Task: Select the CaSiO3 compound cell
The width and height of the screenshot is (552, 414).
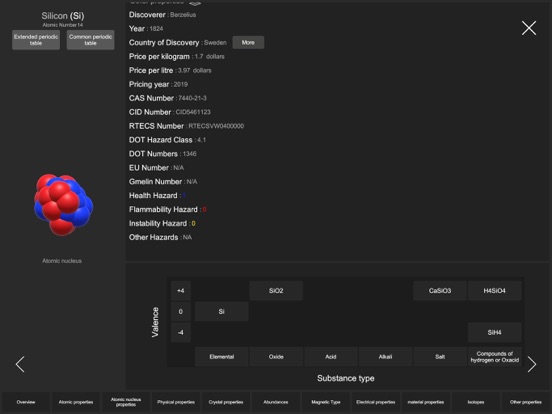Action: pyautogui.click(x=440, y=291)
